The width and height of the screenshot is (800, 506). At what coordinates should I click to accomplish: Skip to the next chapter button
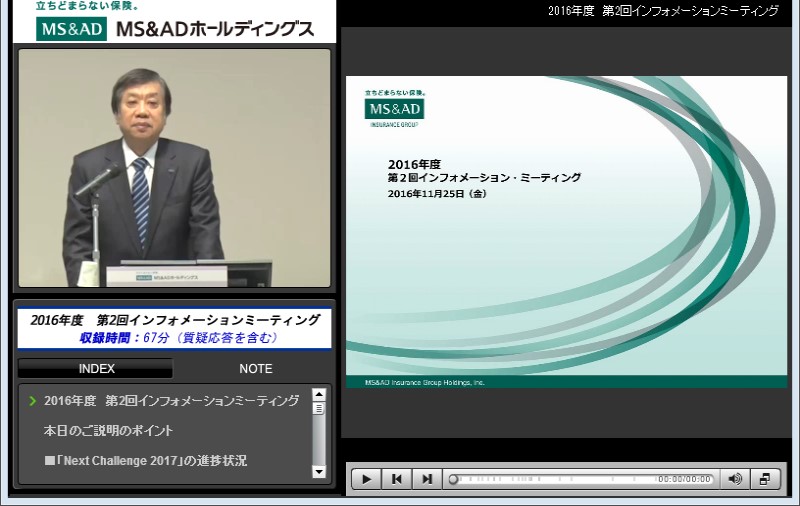[x=427, y=479]
